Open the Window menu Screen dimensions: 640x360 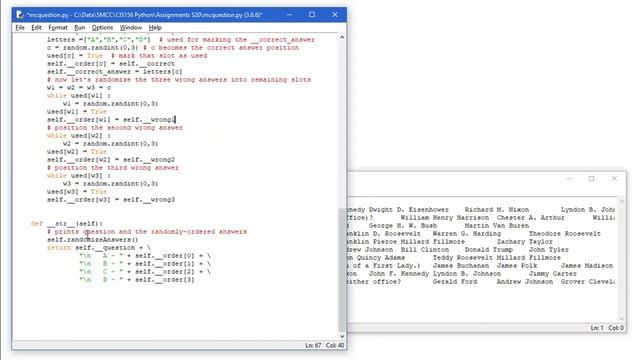131,27
